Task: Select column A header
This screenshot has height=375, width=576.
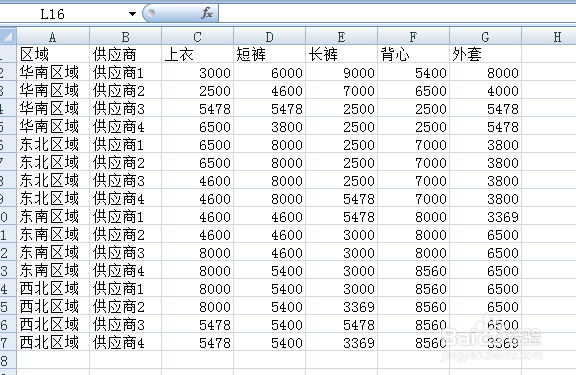Action: click(53, 37)
